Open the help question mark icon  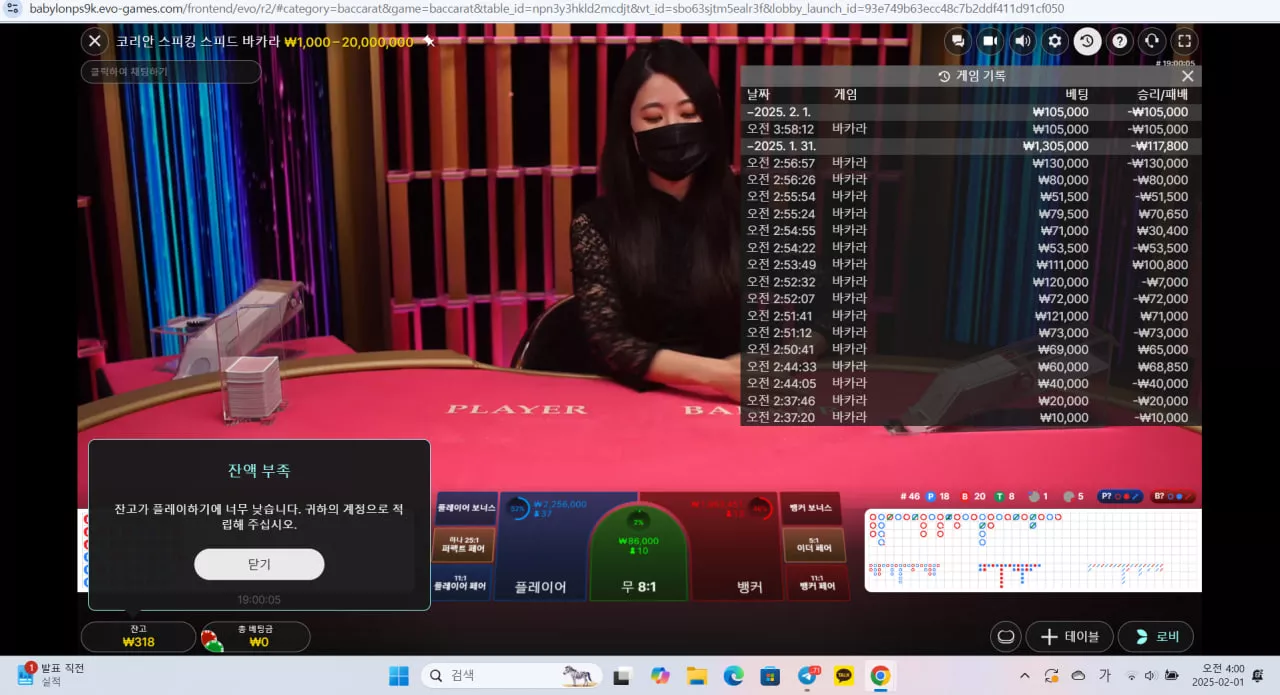coord(1120,41)
